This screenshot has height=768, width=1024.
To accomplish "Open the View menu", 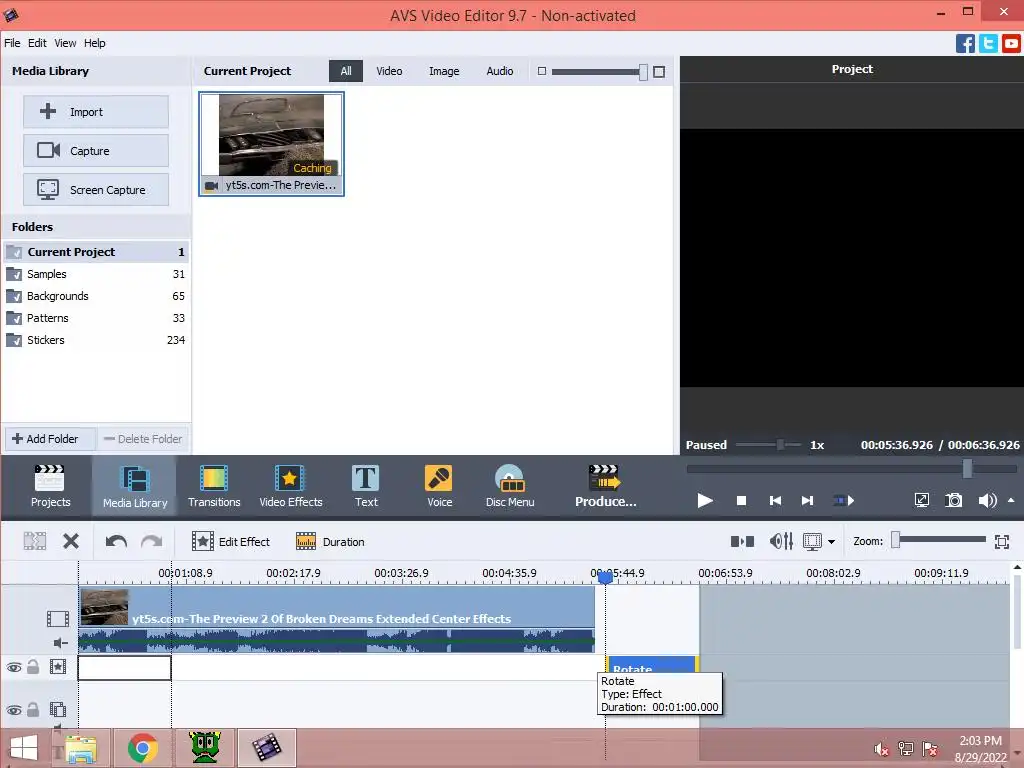I will [65, 43].
